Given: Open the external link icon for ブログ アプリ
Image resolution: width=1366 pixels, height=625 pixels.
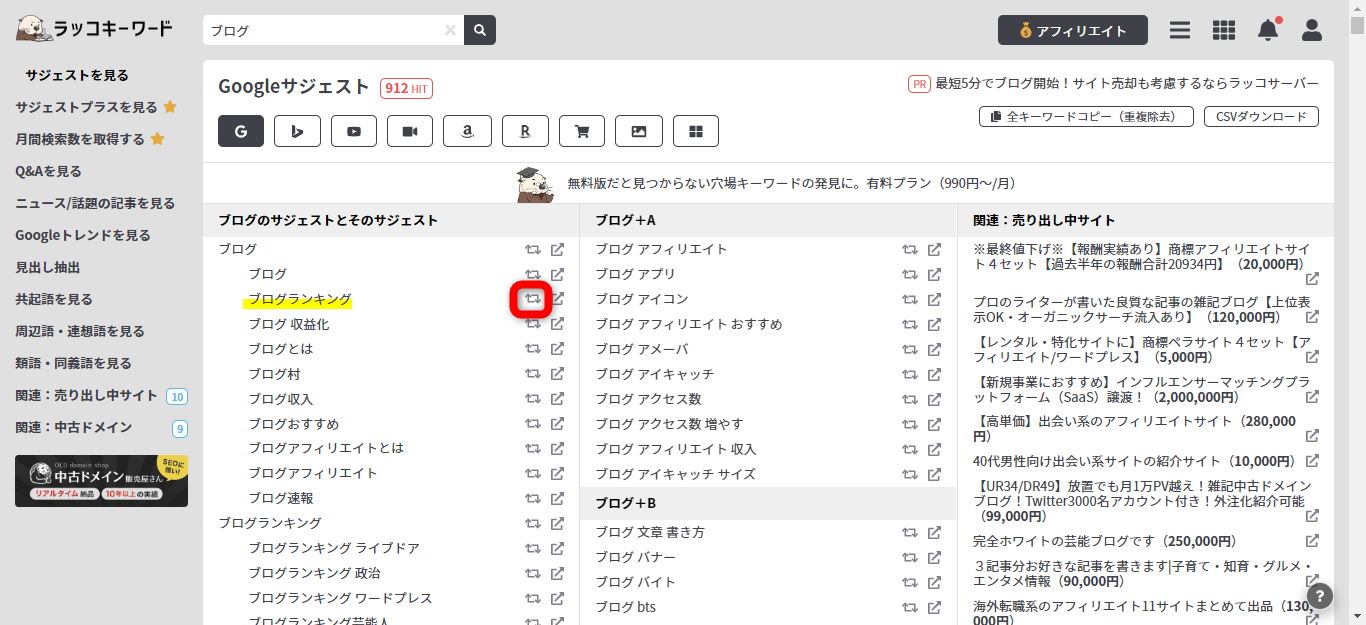Looking at the screenshot, I should click(x=934, y=274).
